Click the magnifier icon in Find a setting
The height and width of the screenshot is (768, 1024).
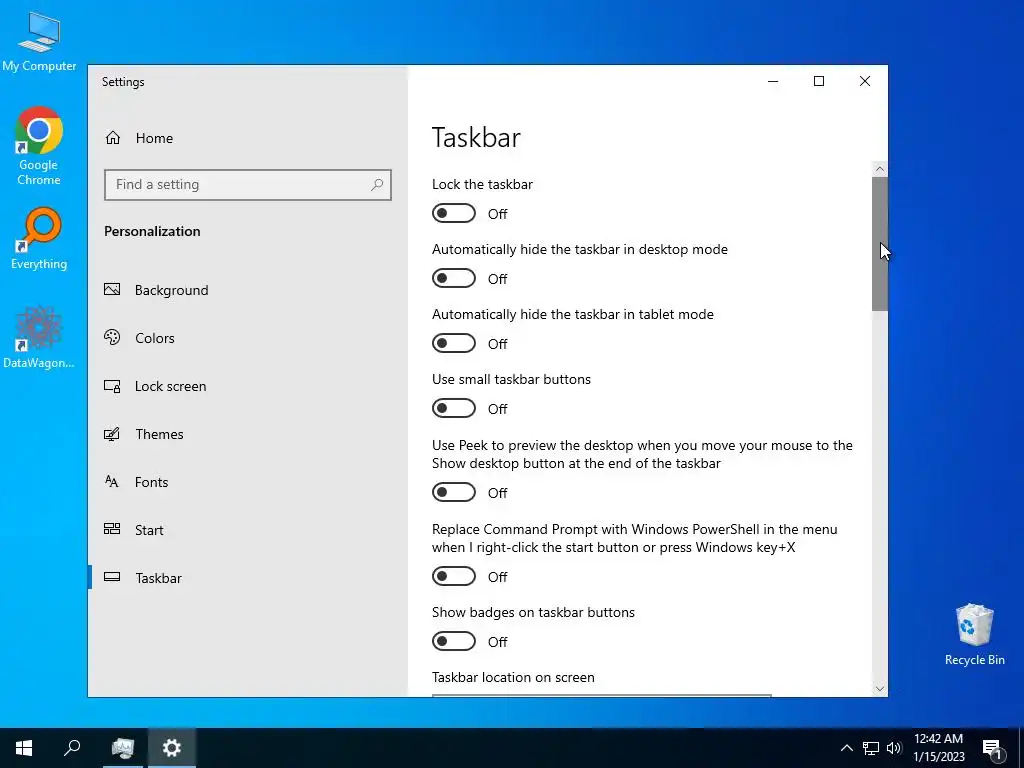point(377,185)
